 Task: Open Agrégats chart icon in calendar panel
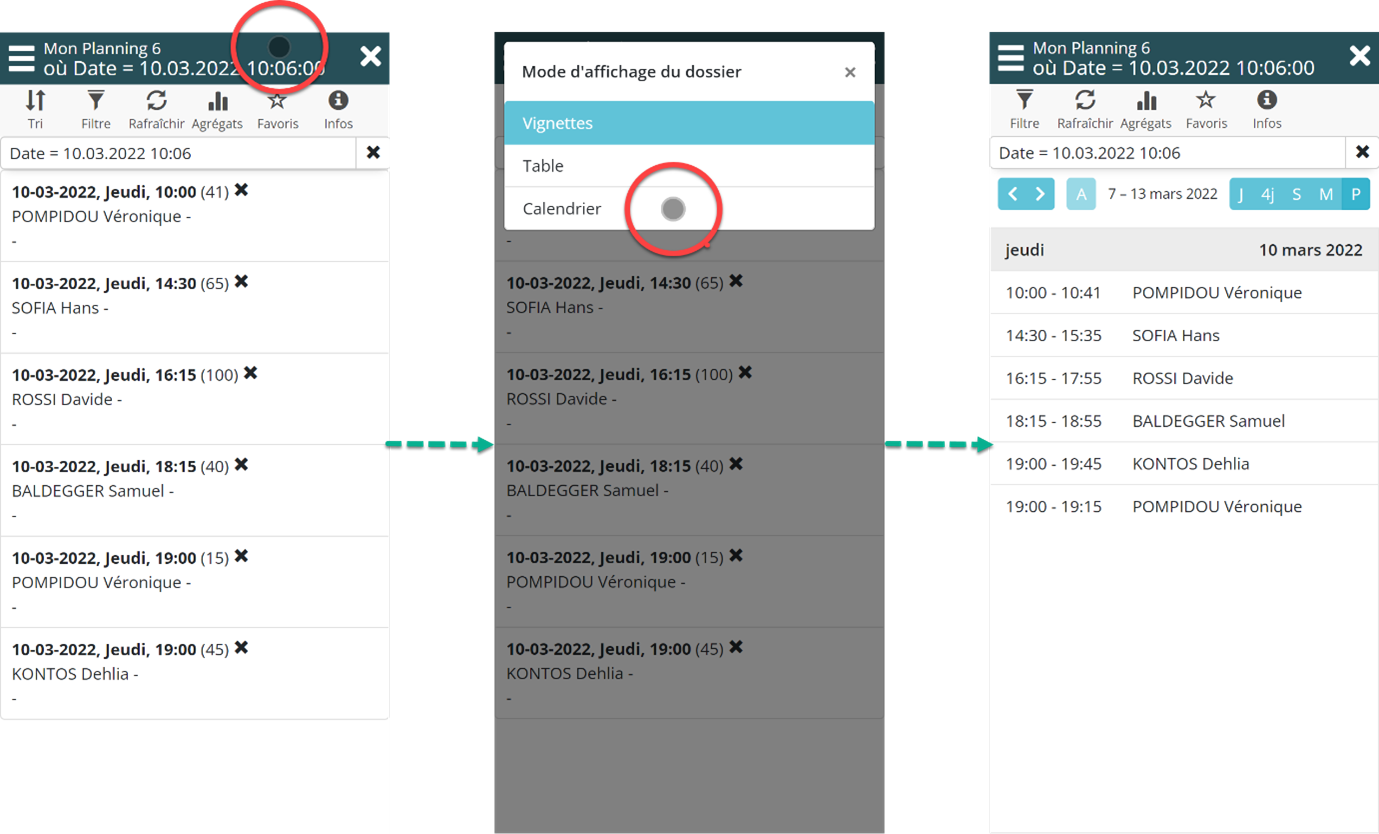1146,108
